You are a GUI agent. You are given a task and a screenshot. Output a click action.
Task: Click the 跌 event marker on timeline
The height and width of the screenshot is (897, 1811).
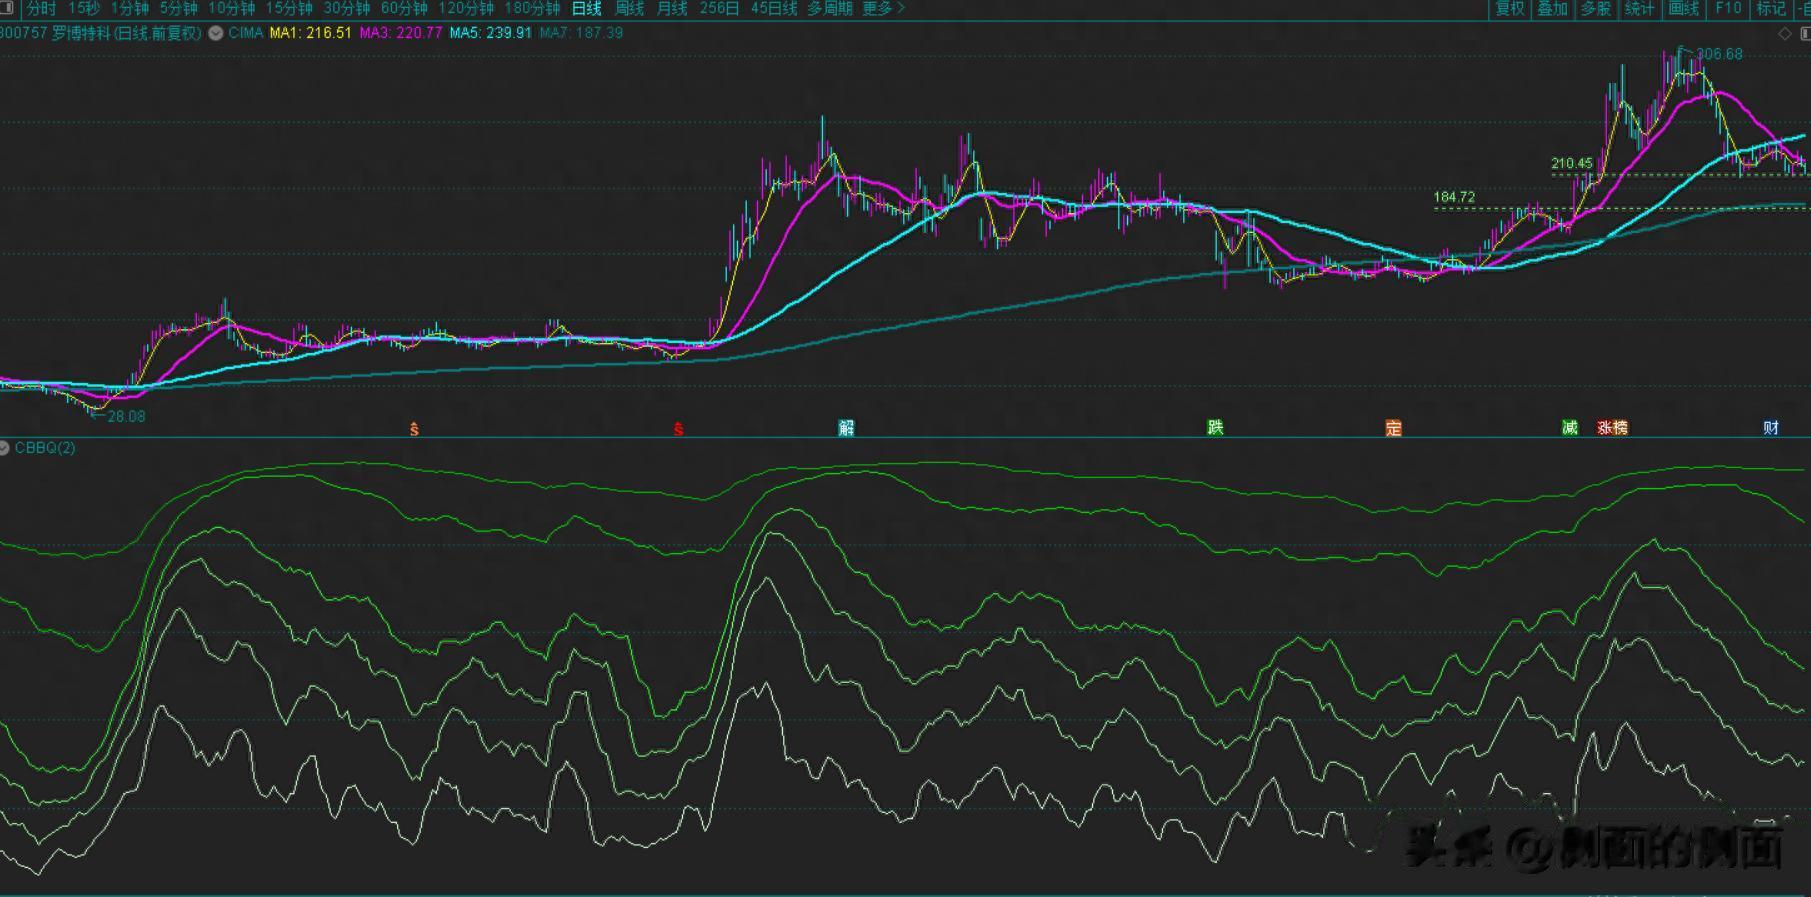[1215, 428]
